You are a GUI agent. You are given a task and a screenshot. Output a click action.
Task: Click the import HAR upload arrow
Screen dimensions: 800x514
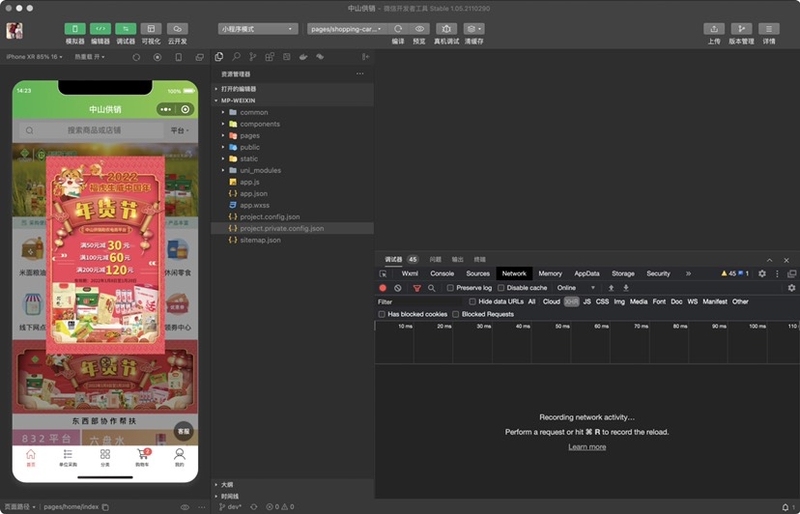(x=611, y=288)
